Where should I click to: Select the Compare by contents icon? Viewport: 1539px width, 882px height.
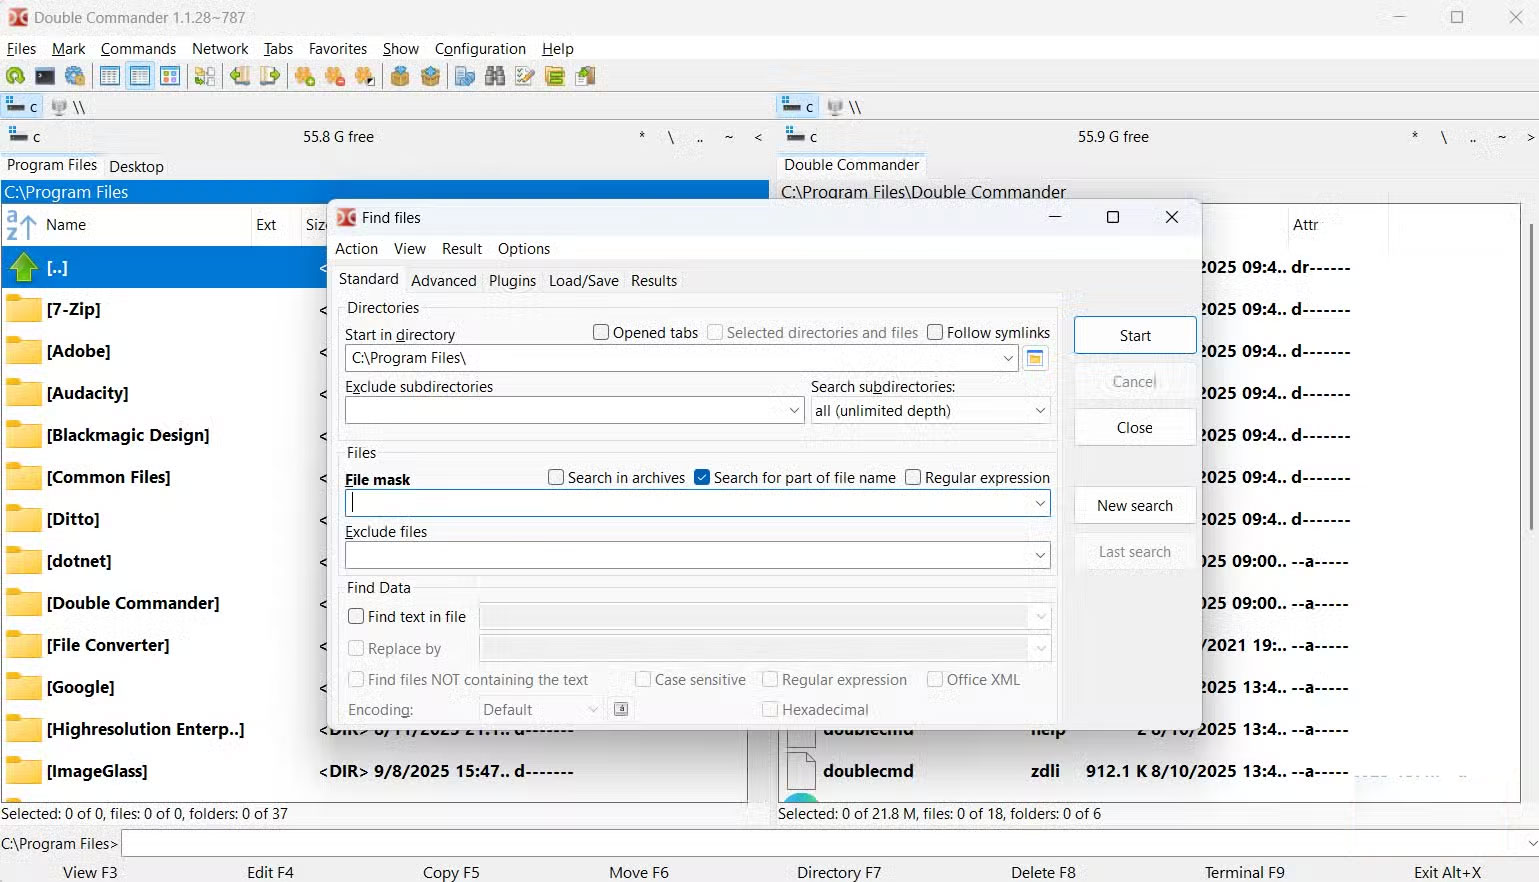click(x=464, y=75)
